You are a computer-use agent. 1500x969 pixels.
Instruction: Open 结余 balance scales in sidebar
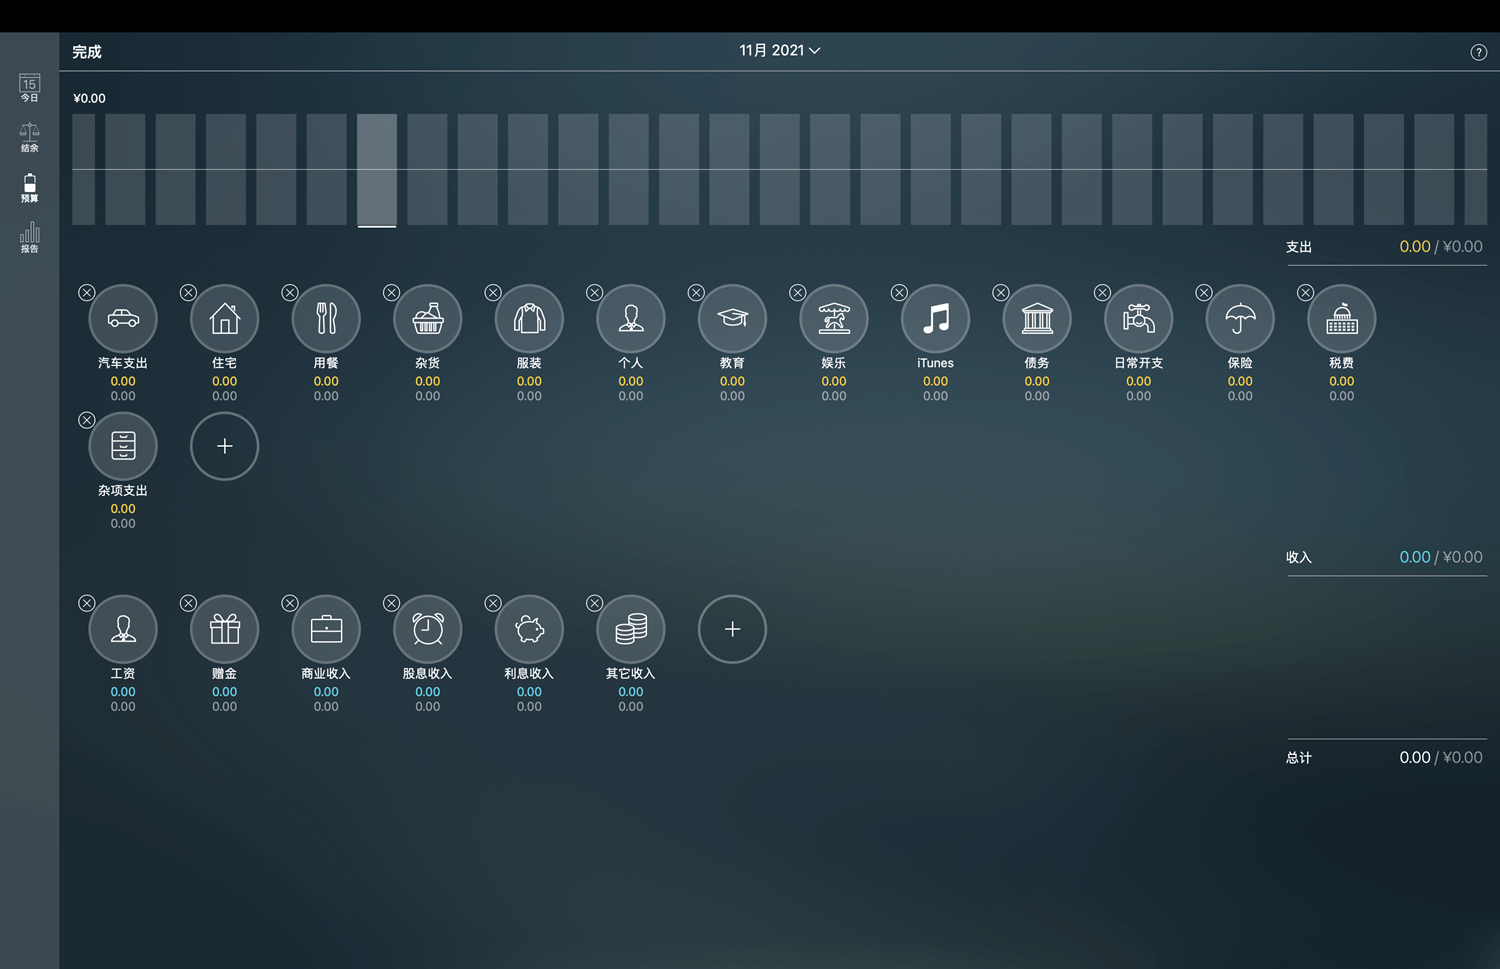pyautogui.click(x=30, y=138)
